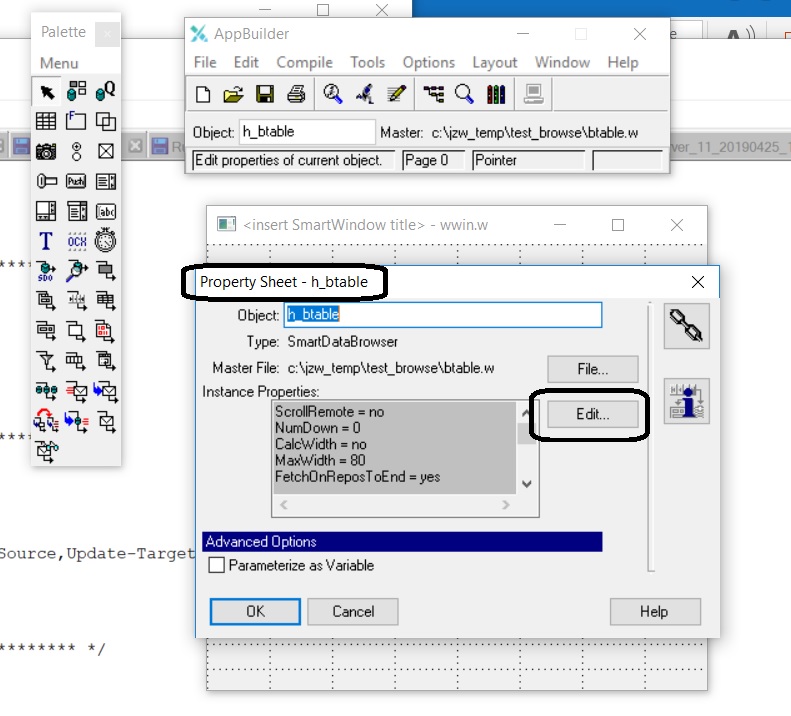Open List Objects tree toolbar icon
791x716 pixels.
tap(433, 94)
